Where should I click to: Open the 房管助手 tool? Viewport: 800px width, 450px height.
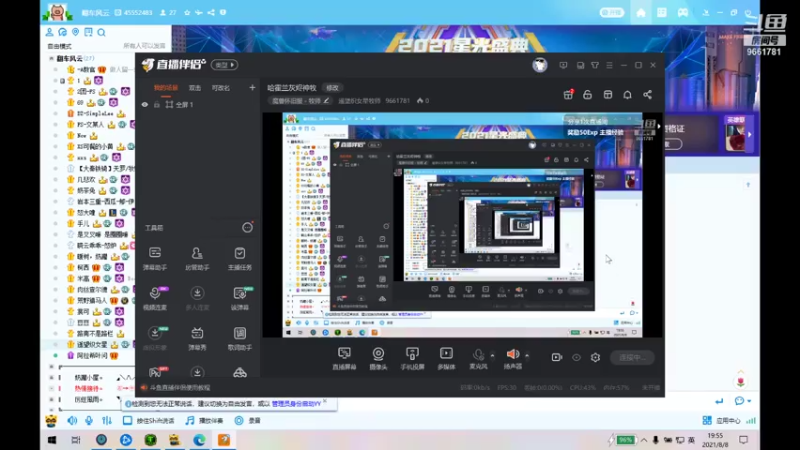[197, 258]
